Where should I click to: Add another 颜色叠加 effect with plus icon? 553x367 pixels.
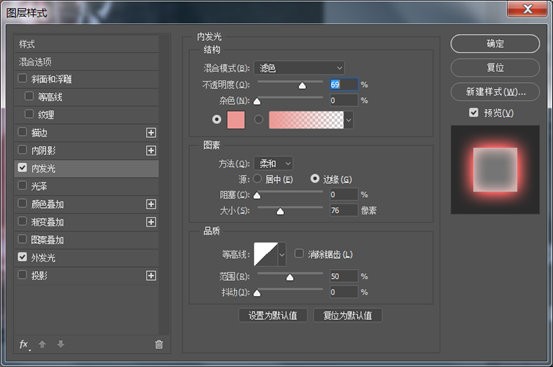(151, 204)
